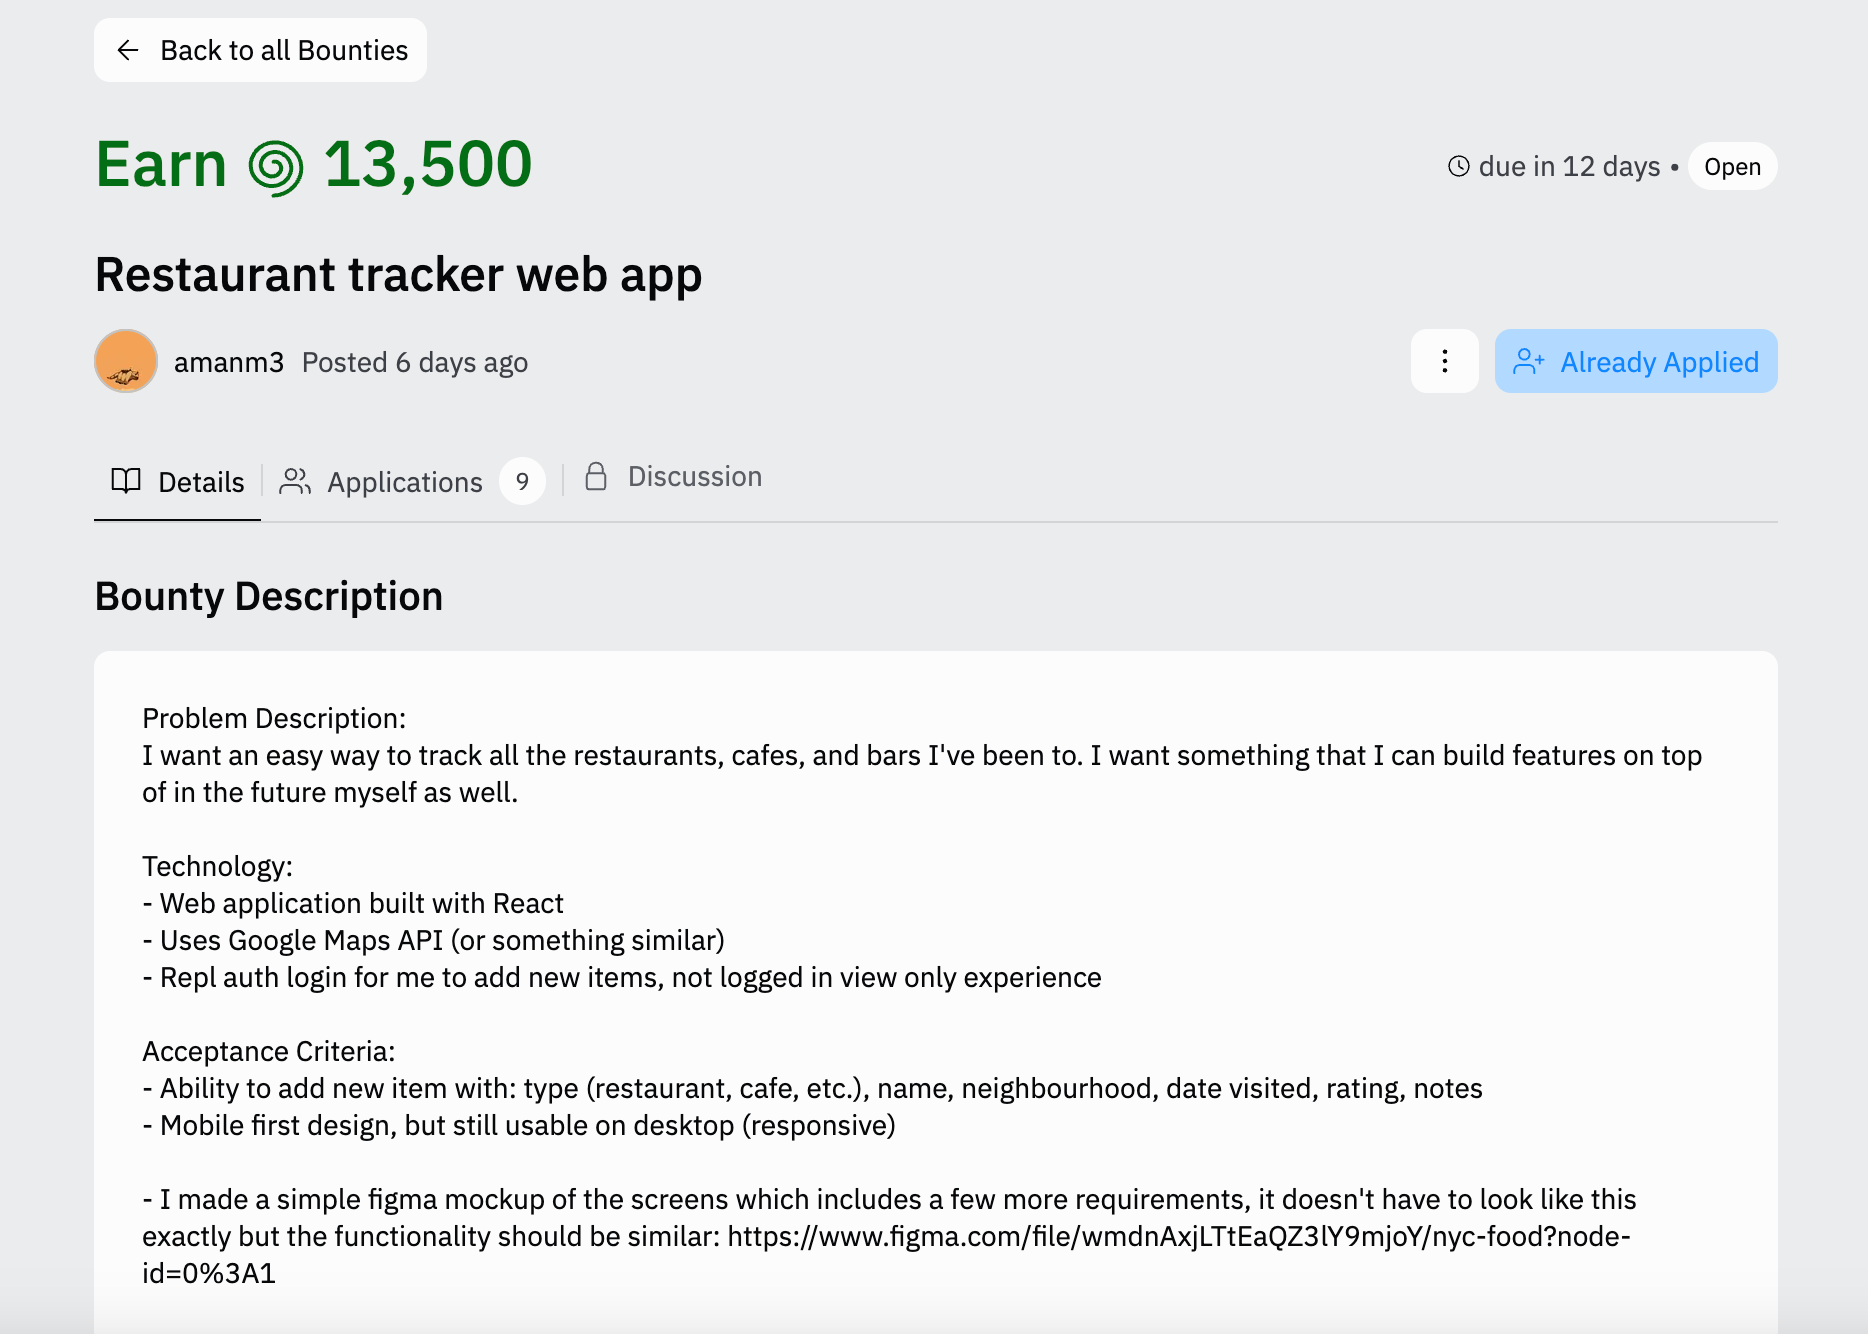Open amanm3's orange profile avatar
1868x1334 pixels.
126,361
